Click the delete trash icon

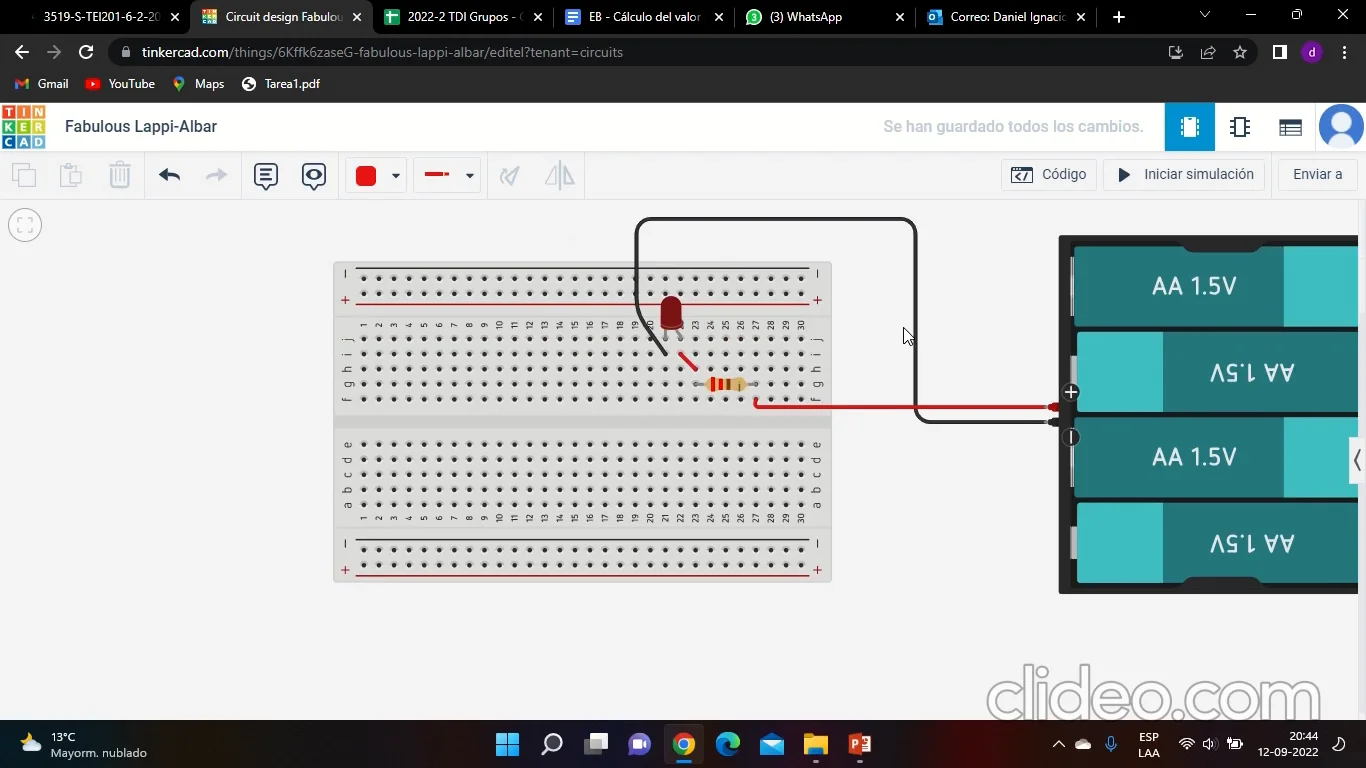(x=119, y=175)
